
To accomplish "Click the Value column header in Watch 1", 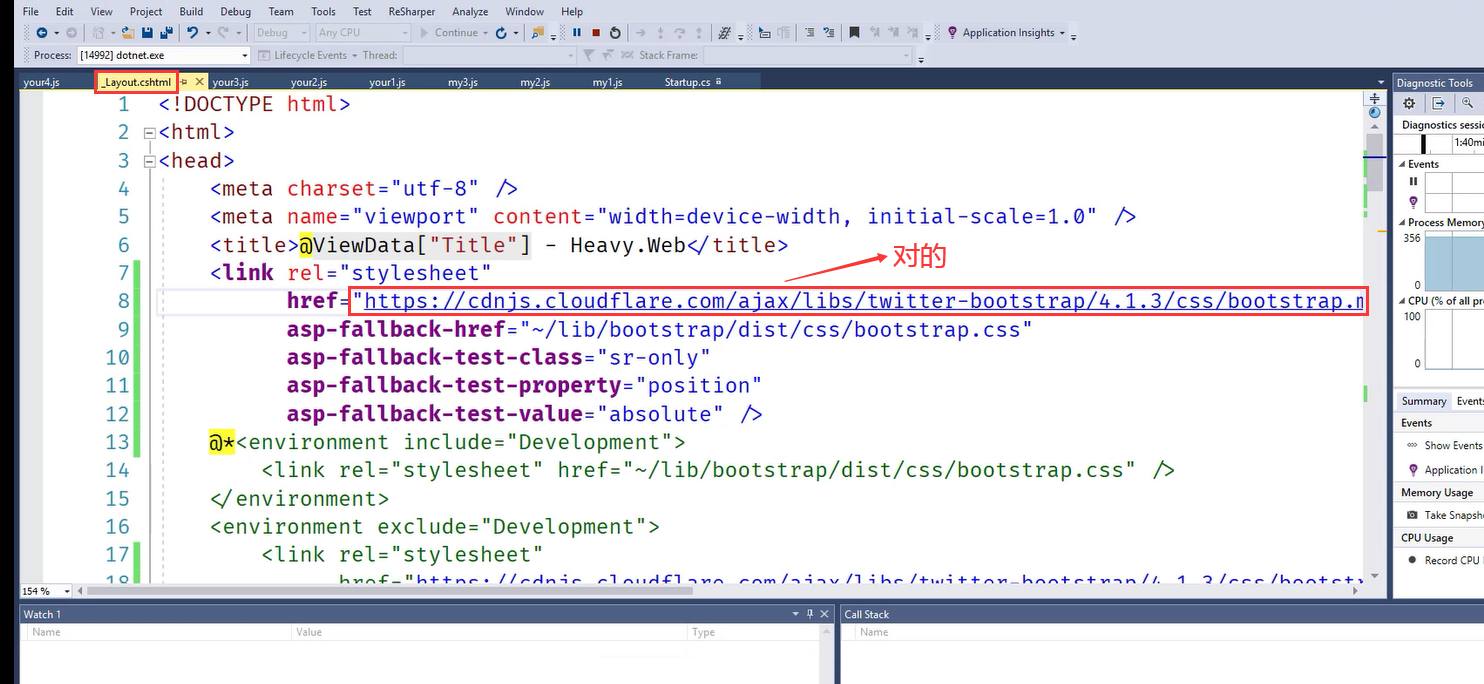I will coord(490,632).
